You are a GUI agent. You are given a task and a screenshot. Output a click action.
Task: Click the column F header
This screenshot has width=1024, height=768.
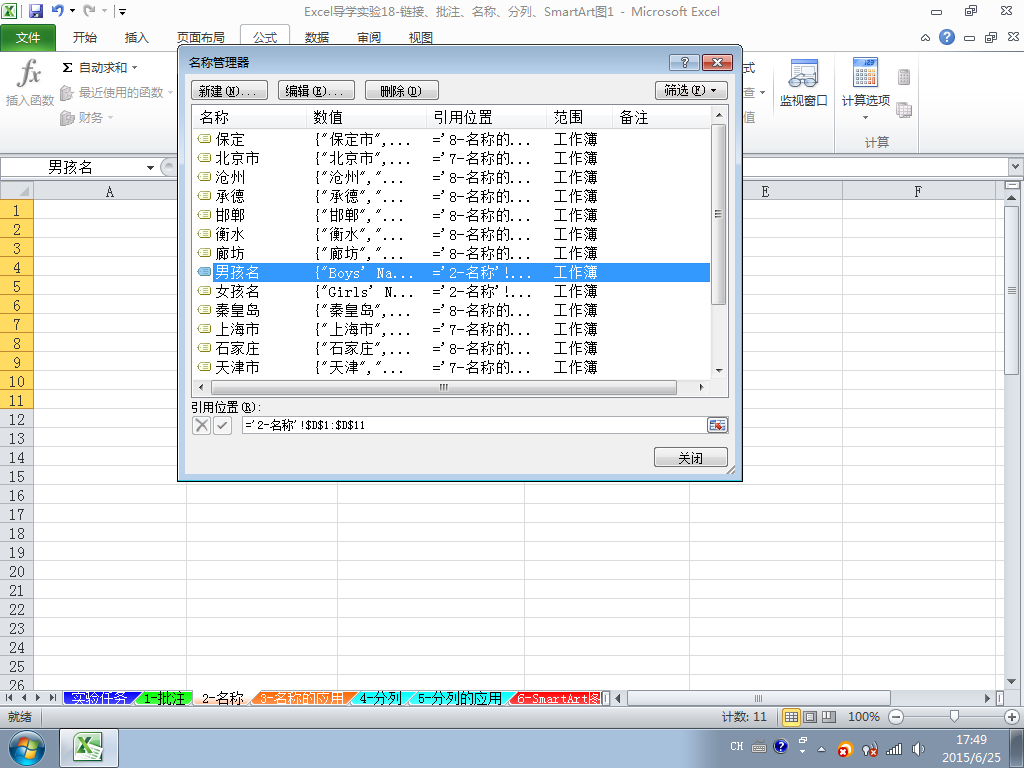tap(918, 191)
